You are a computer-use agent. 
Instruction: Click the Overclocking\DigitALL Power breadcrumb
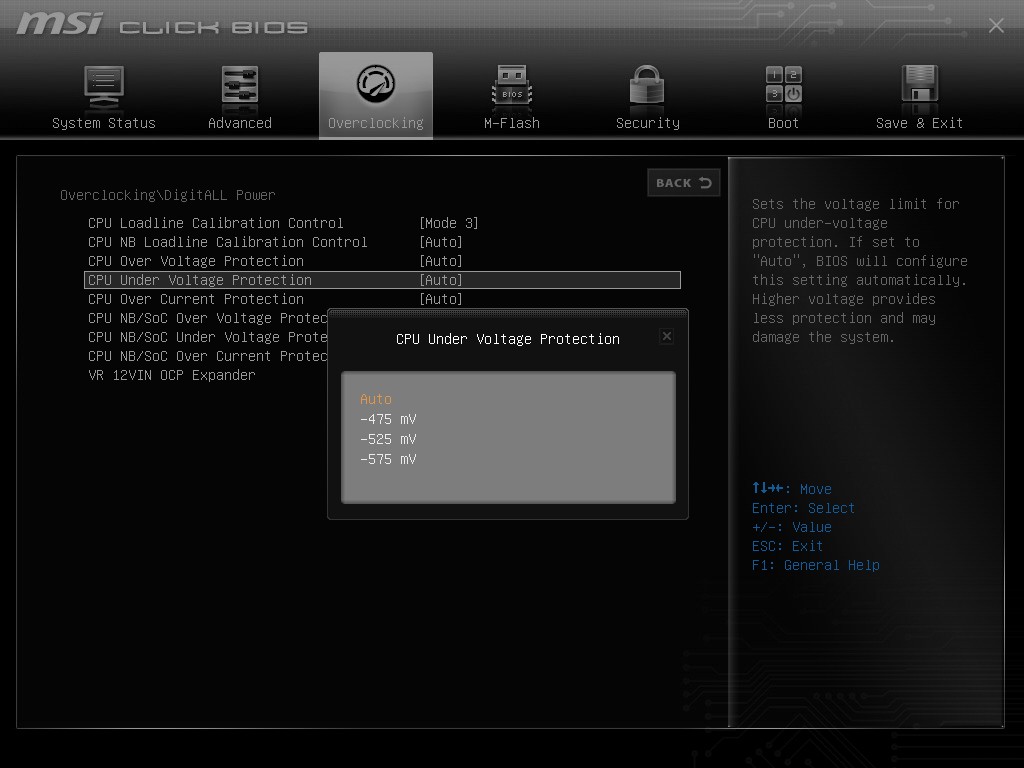tap(168, 195)
